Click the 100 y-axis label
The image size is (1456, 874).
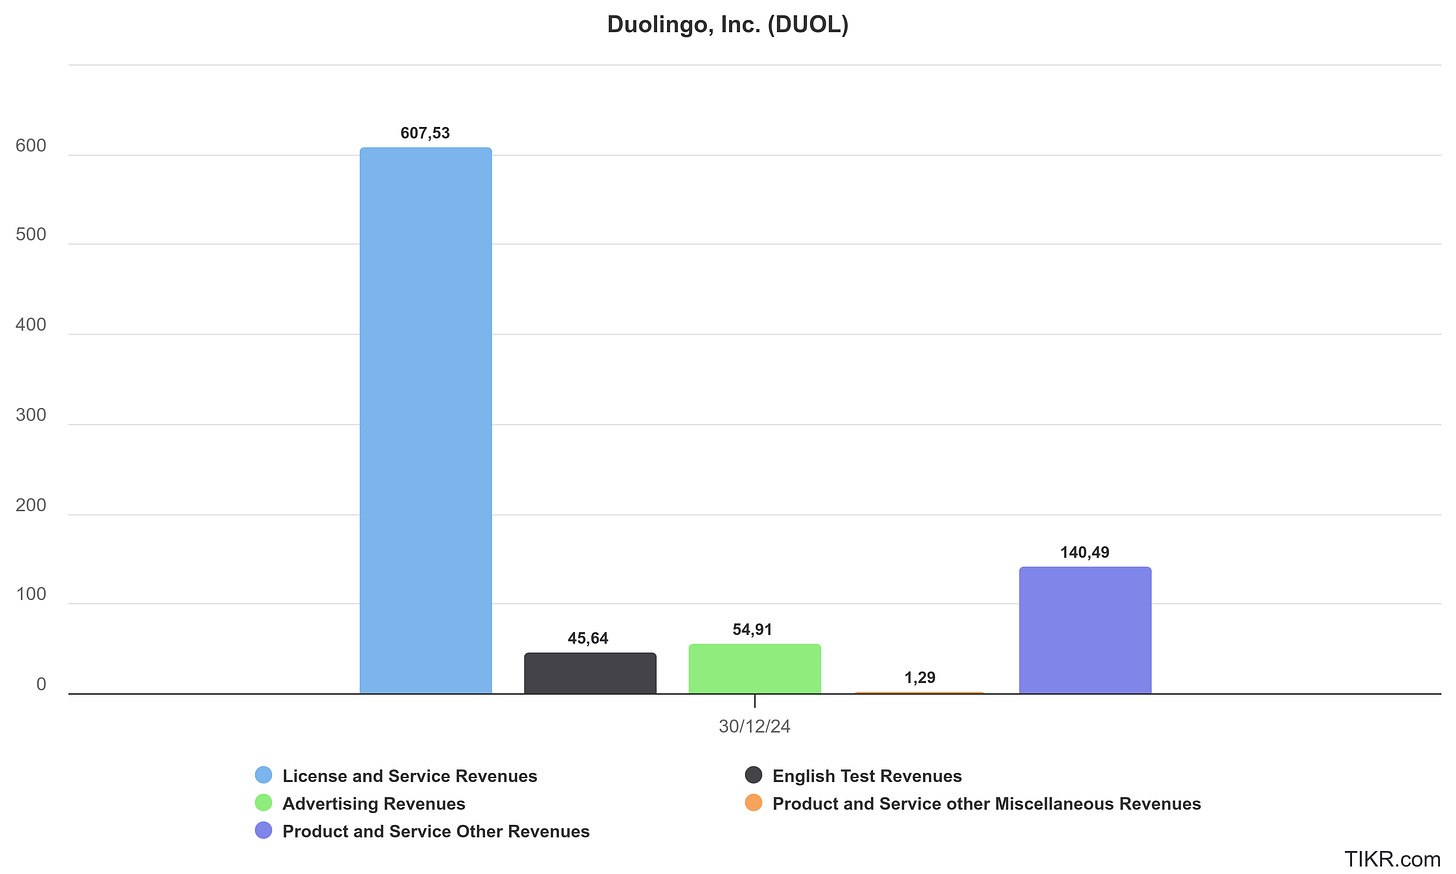point(31,594)
